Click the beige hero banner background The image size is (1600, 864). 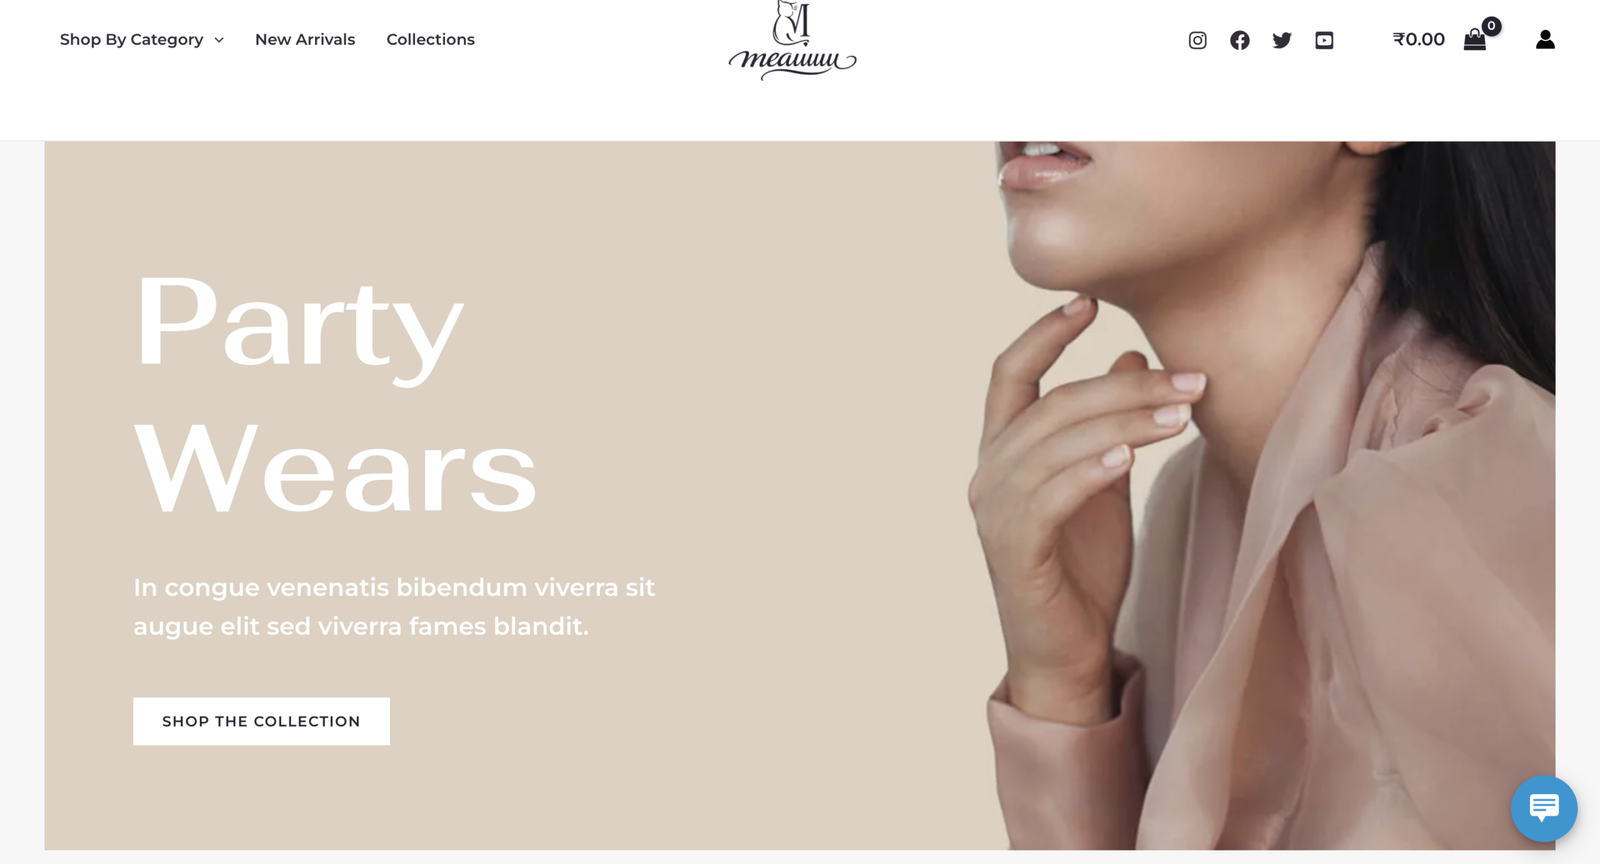coord(750,300)
